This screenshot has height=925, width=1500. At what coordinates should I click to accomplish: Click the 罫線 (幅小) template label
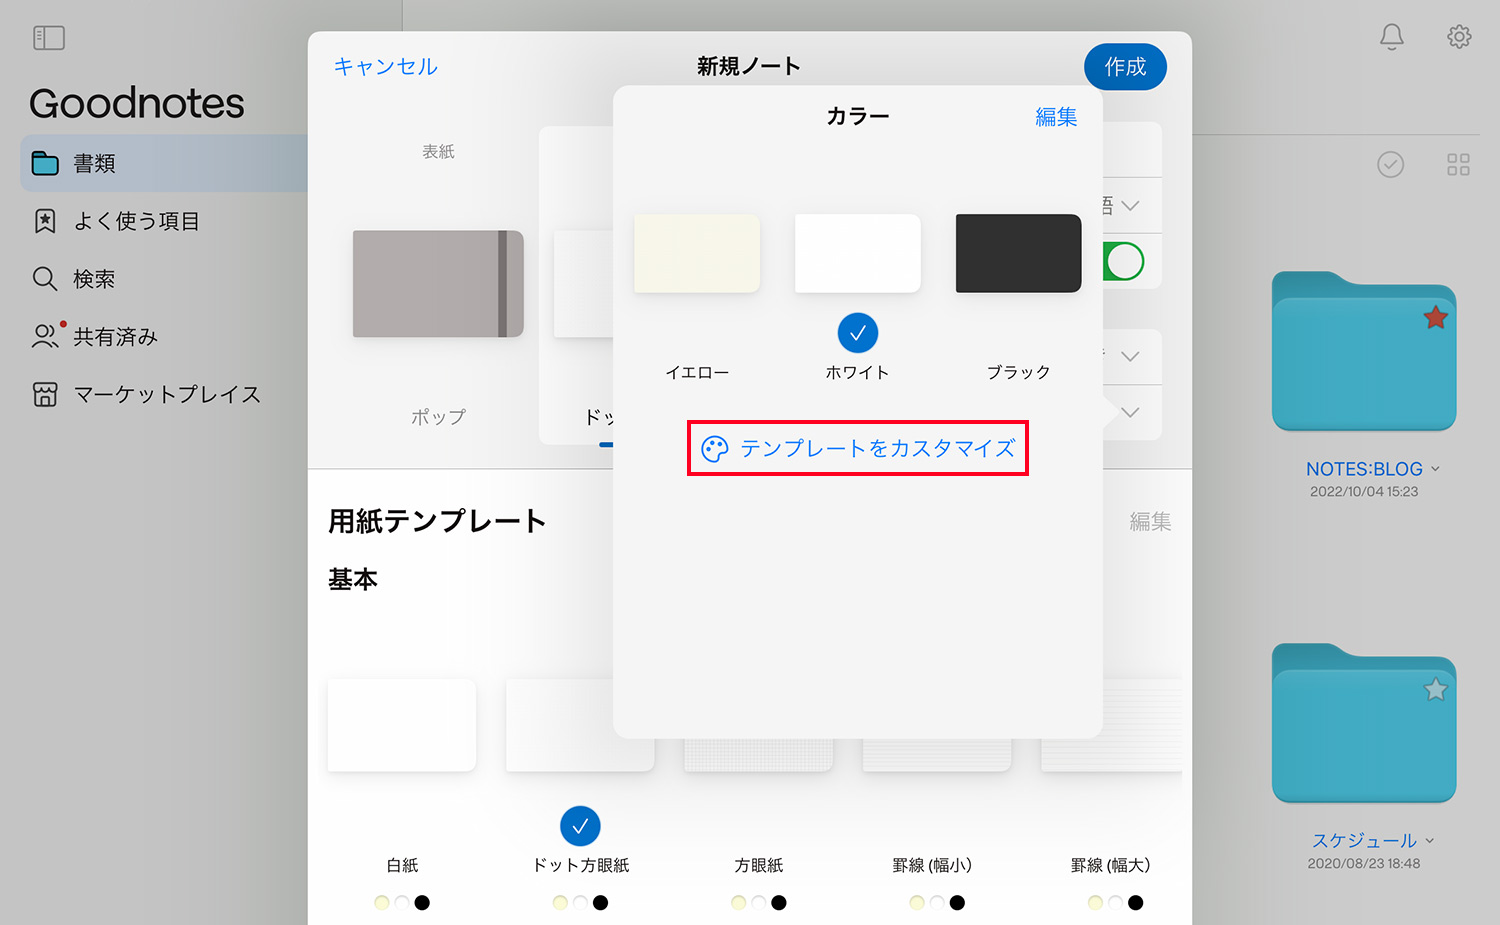point(932,866)
